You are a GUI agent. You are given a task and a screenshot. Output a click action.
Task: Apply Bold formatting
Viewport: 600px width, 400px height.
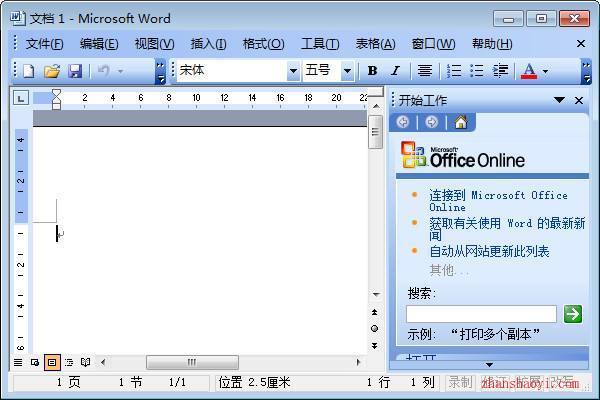point(372,70)
